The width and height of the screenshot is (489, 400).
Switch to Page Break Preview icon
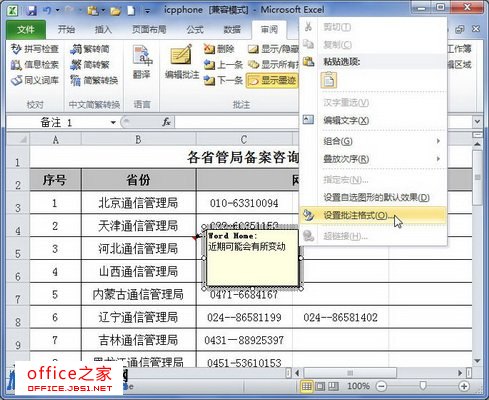pyautogui.click(x=333, y=386)
